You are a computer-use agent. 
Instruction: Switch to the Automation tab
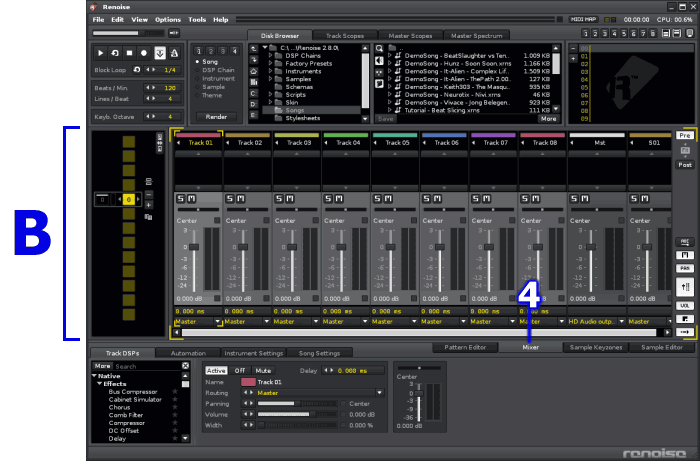188,353
